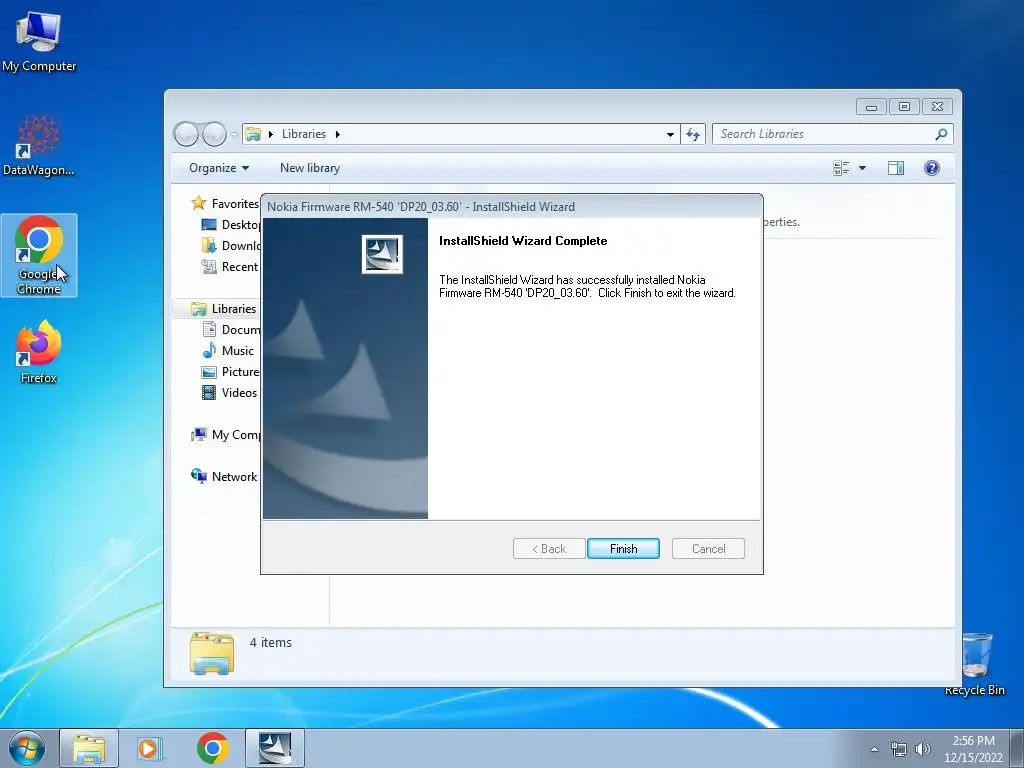Click the Explorer forward navigation arrow
This screenshot has width=1024, height=768.
(214, 134)
